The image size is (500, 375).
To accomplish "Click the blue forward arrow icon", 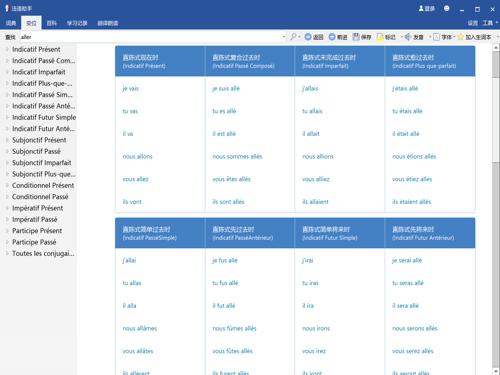I will [332, 37].
